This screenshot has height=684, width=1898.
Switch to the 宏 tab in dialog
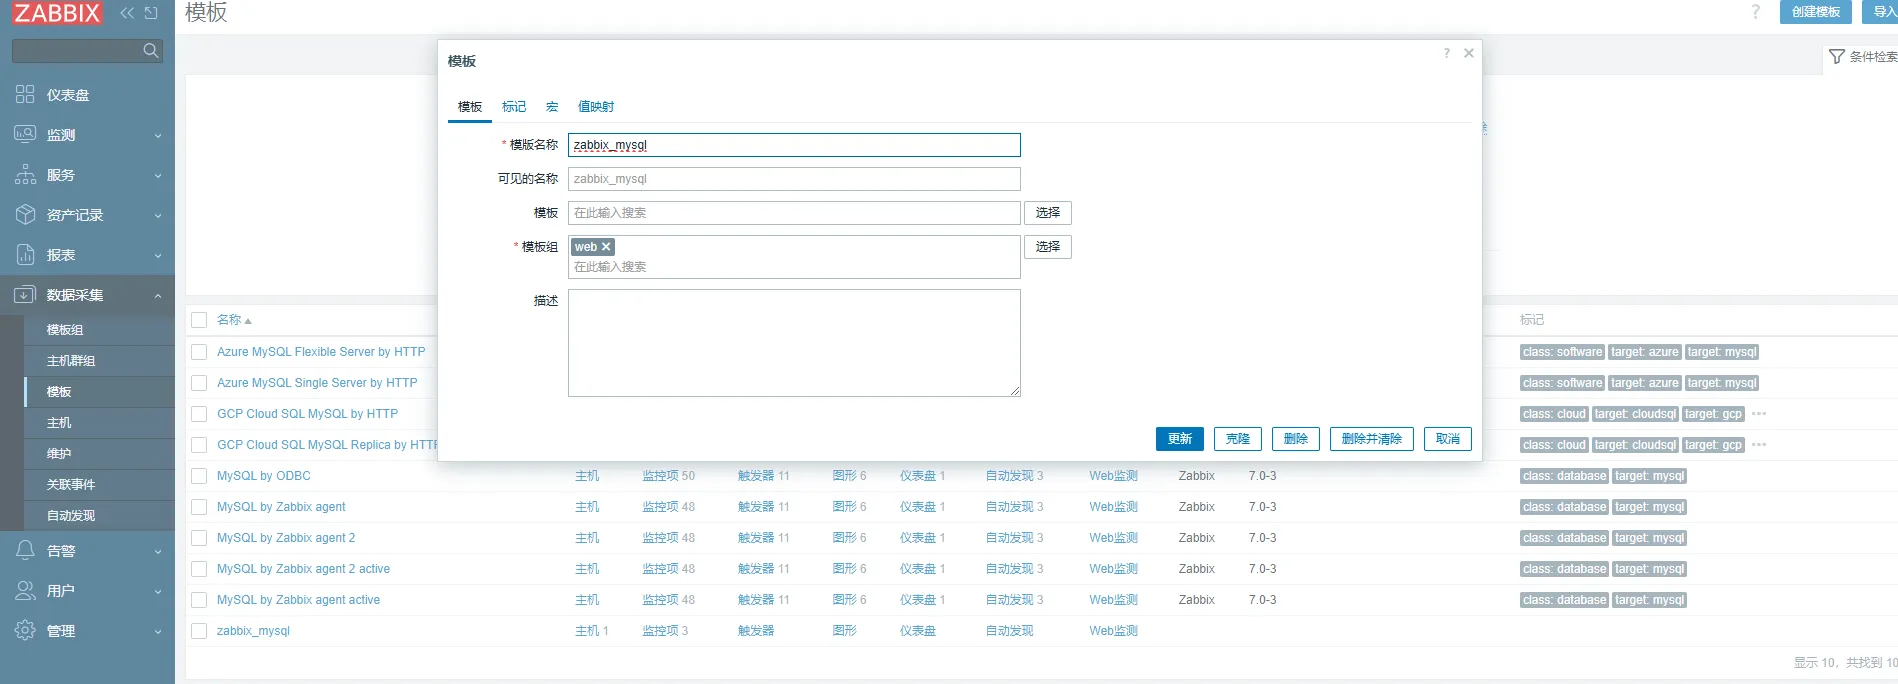pos(552,107)
